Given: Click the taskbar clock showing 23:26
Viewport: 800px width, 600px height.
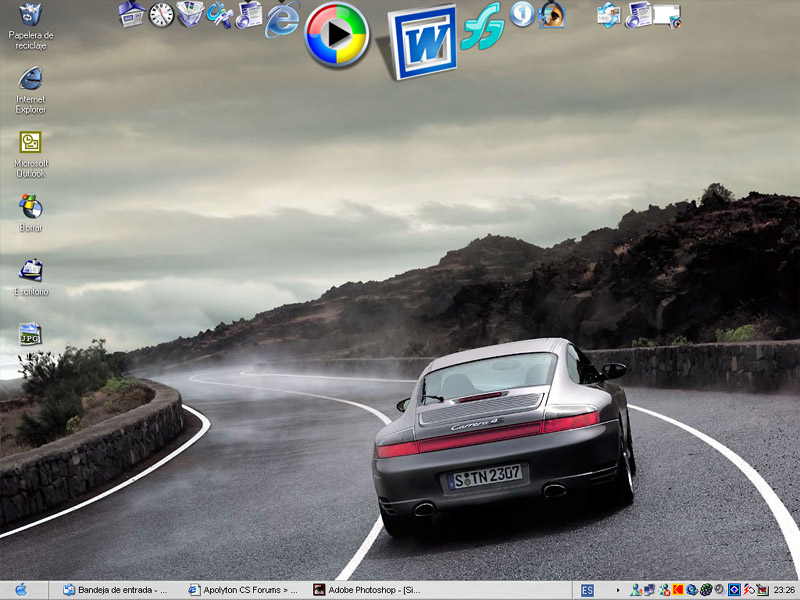Looking at the screenshot, I should 784,590.
